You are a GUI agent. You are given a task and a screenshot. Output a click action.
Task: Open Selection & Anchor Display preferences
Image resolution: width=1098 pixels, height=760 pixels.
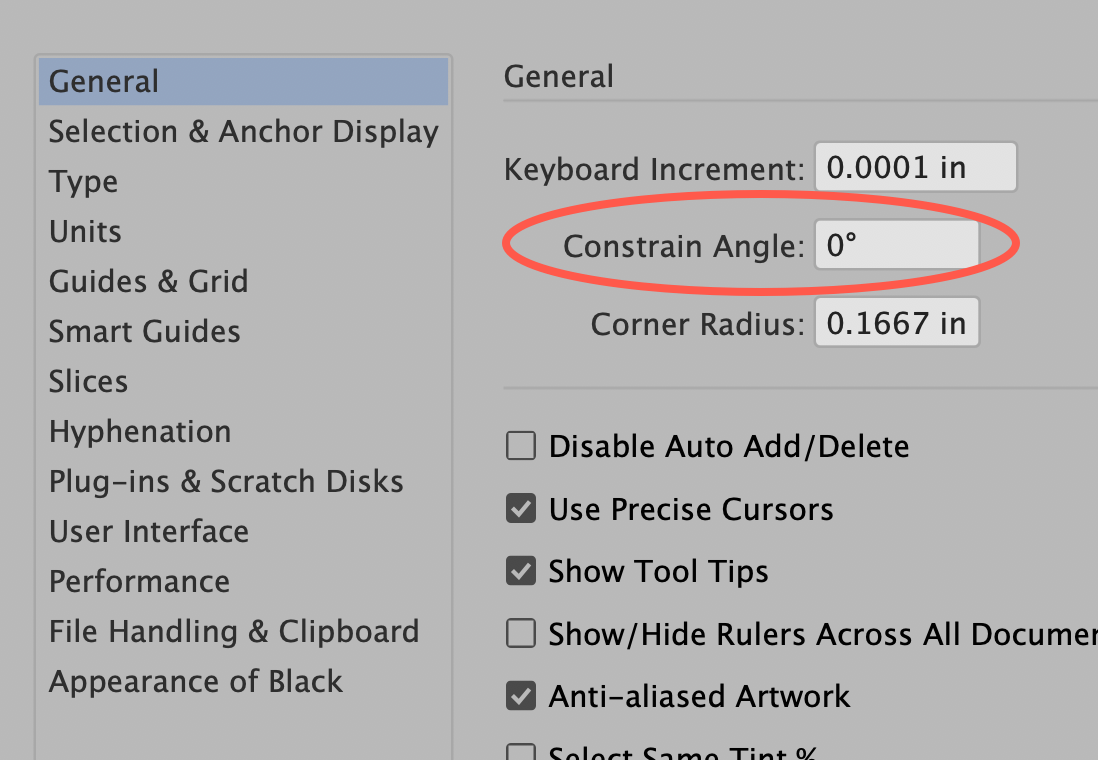point(243,131)
